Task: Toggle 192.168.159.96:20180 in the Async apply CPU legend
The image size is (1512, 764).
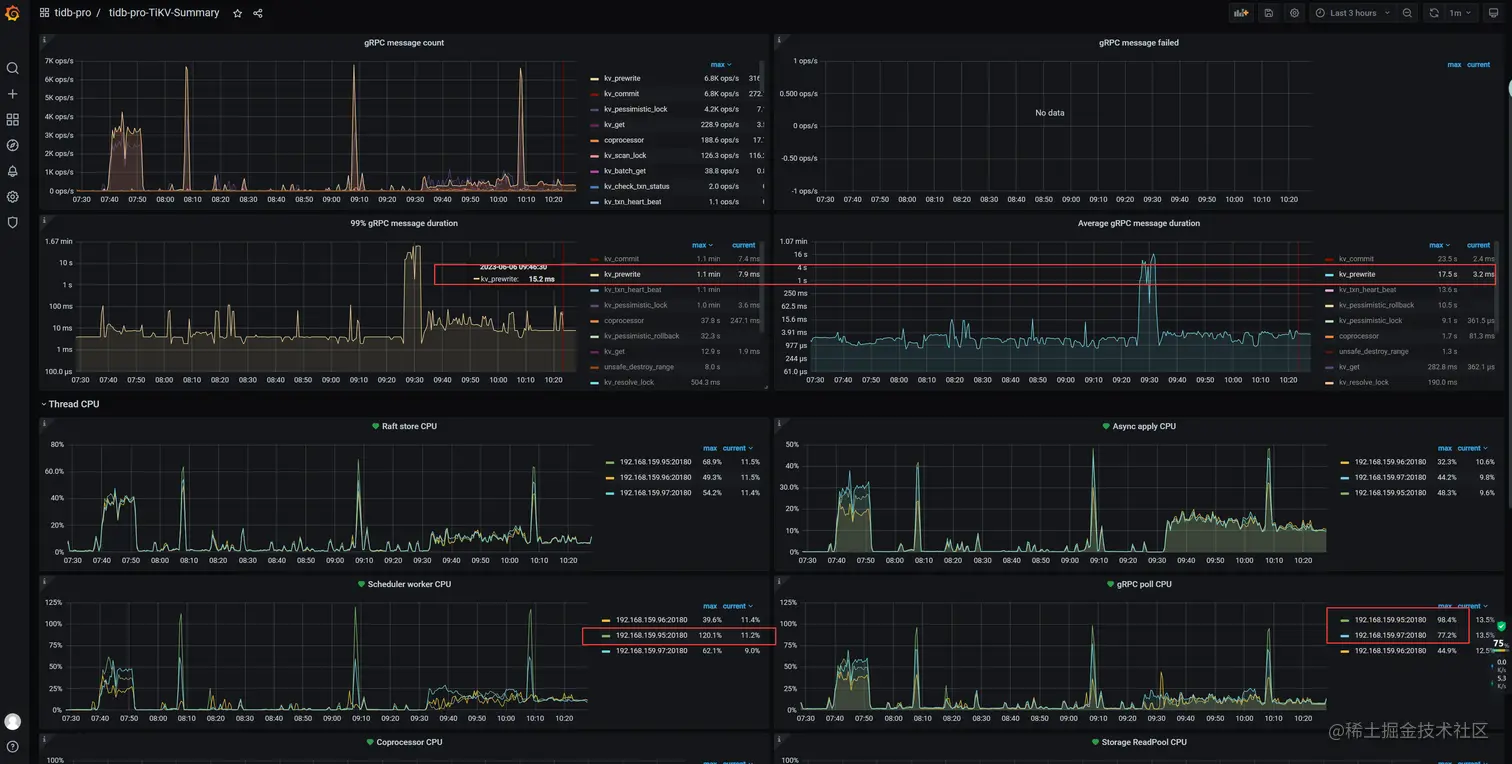Action: pyautogui.click(x=1390, y=462)
